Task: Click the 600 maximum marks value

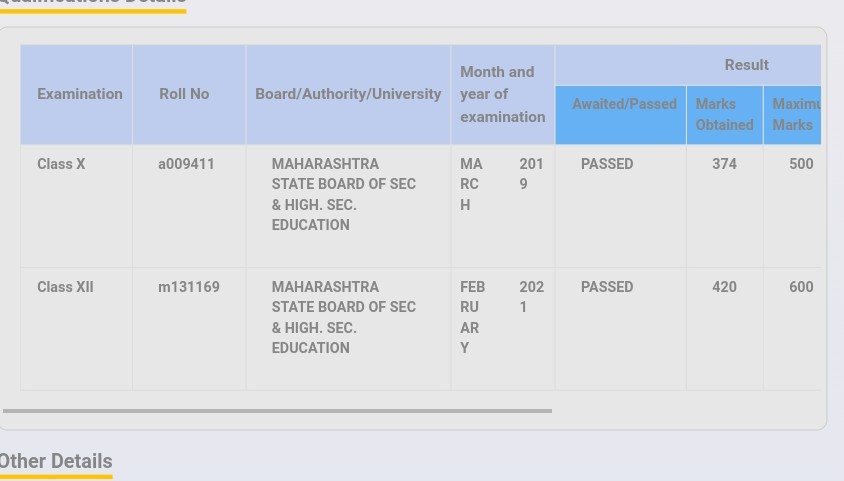Action: pos(801,287)
